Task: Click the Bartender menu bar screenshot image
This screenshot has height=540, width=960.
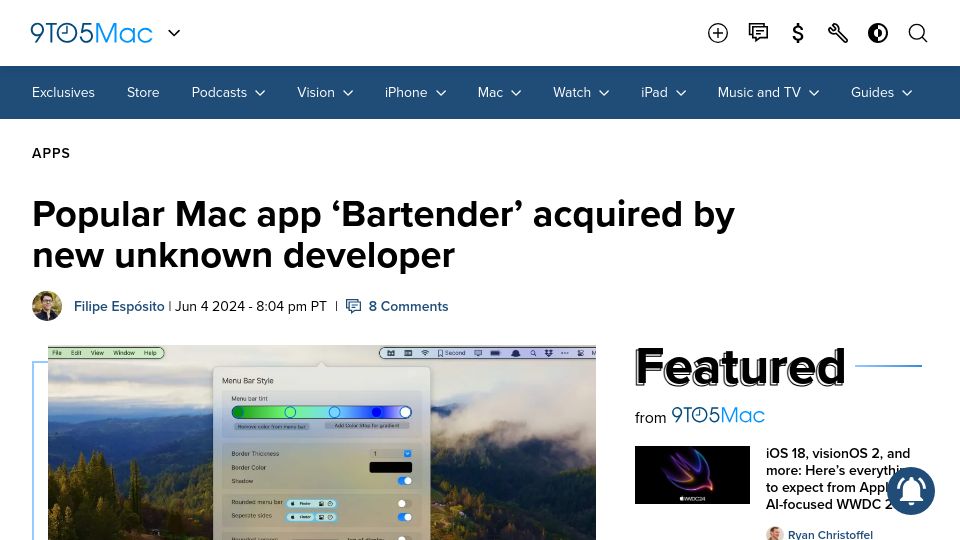Action: [x=322, y=443]
